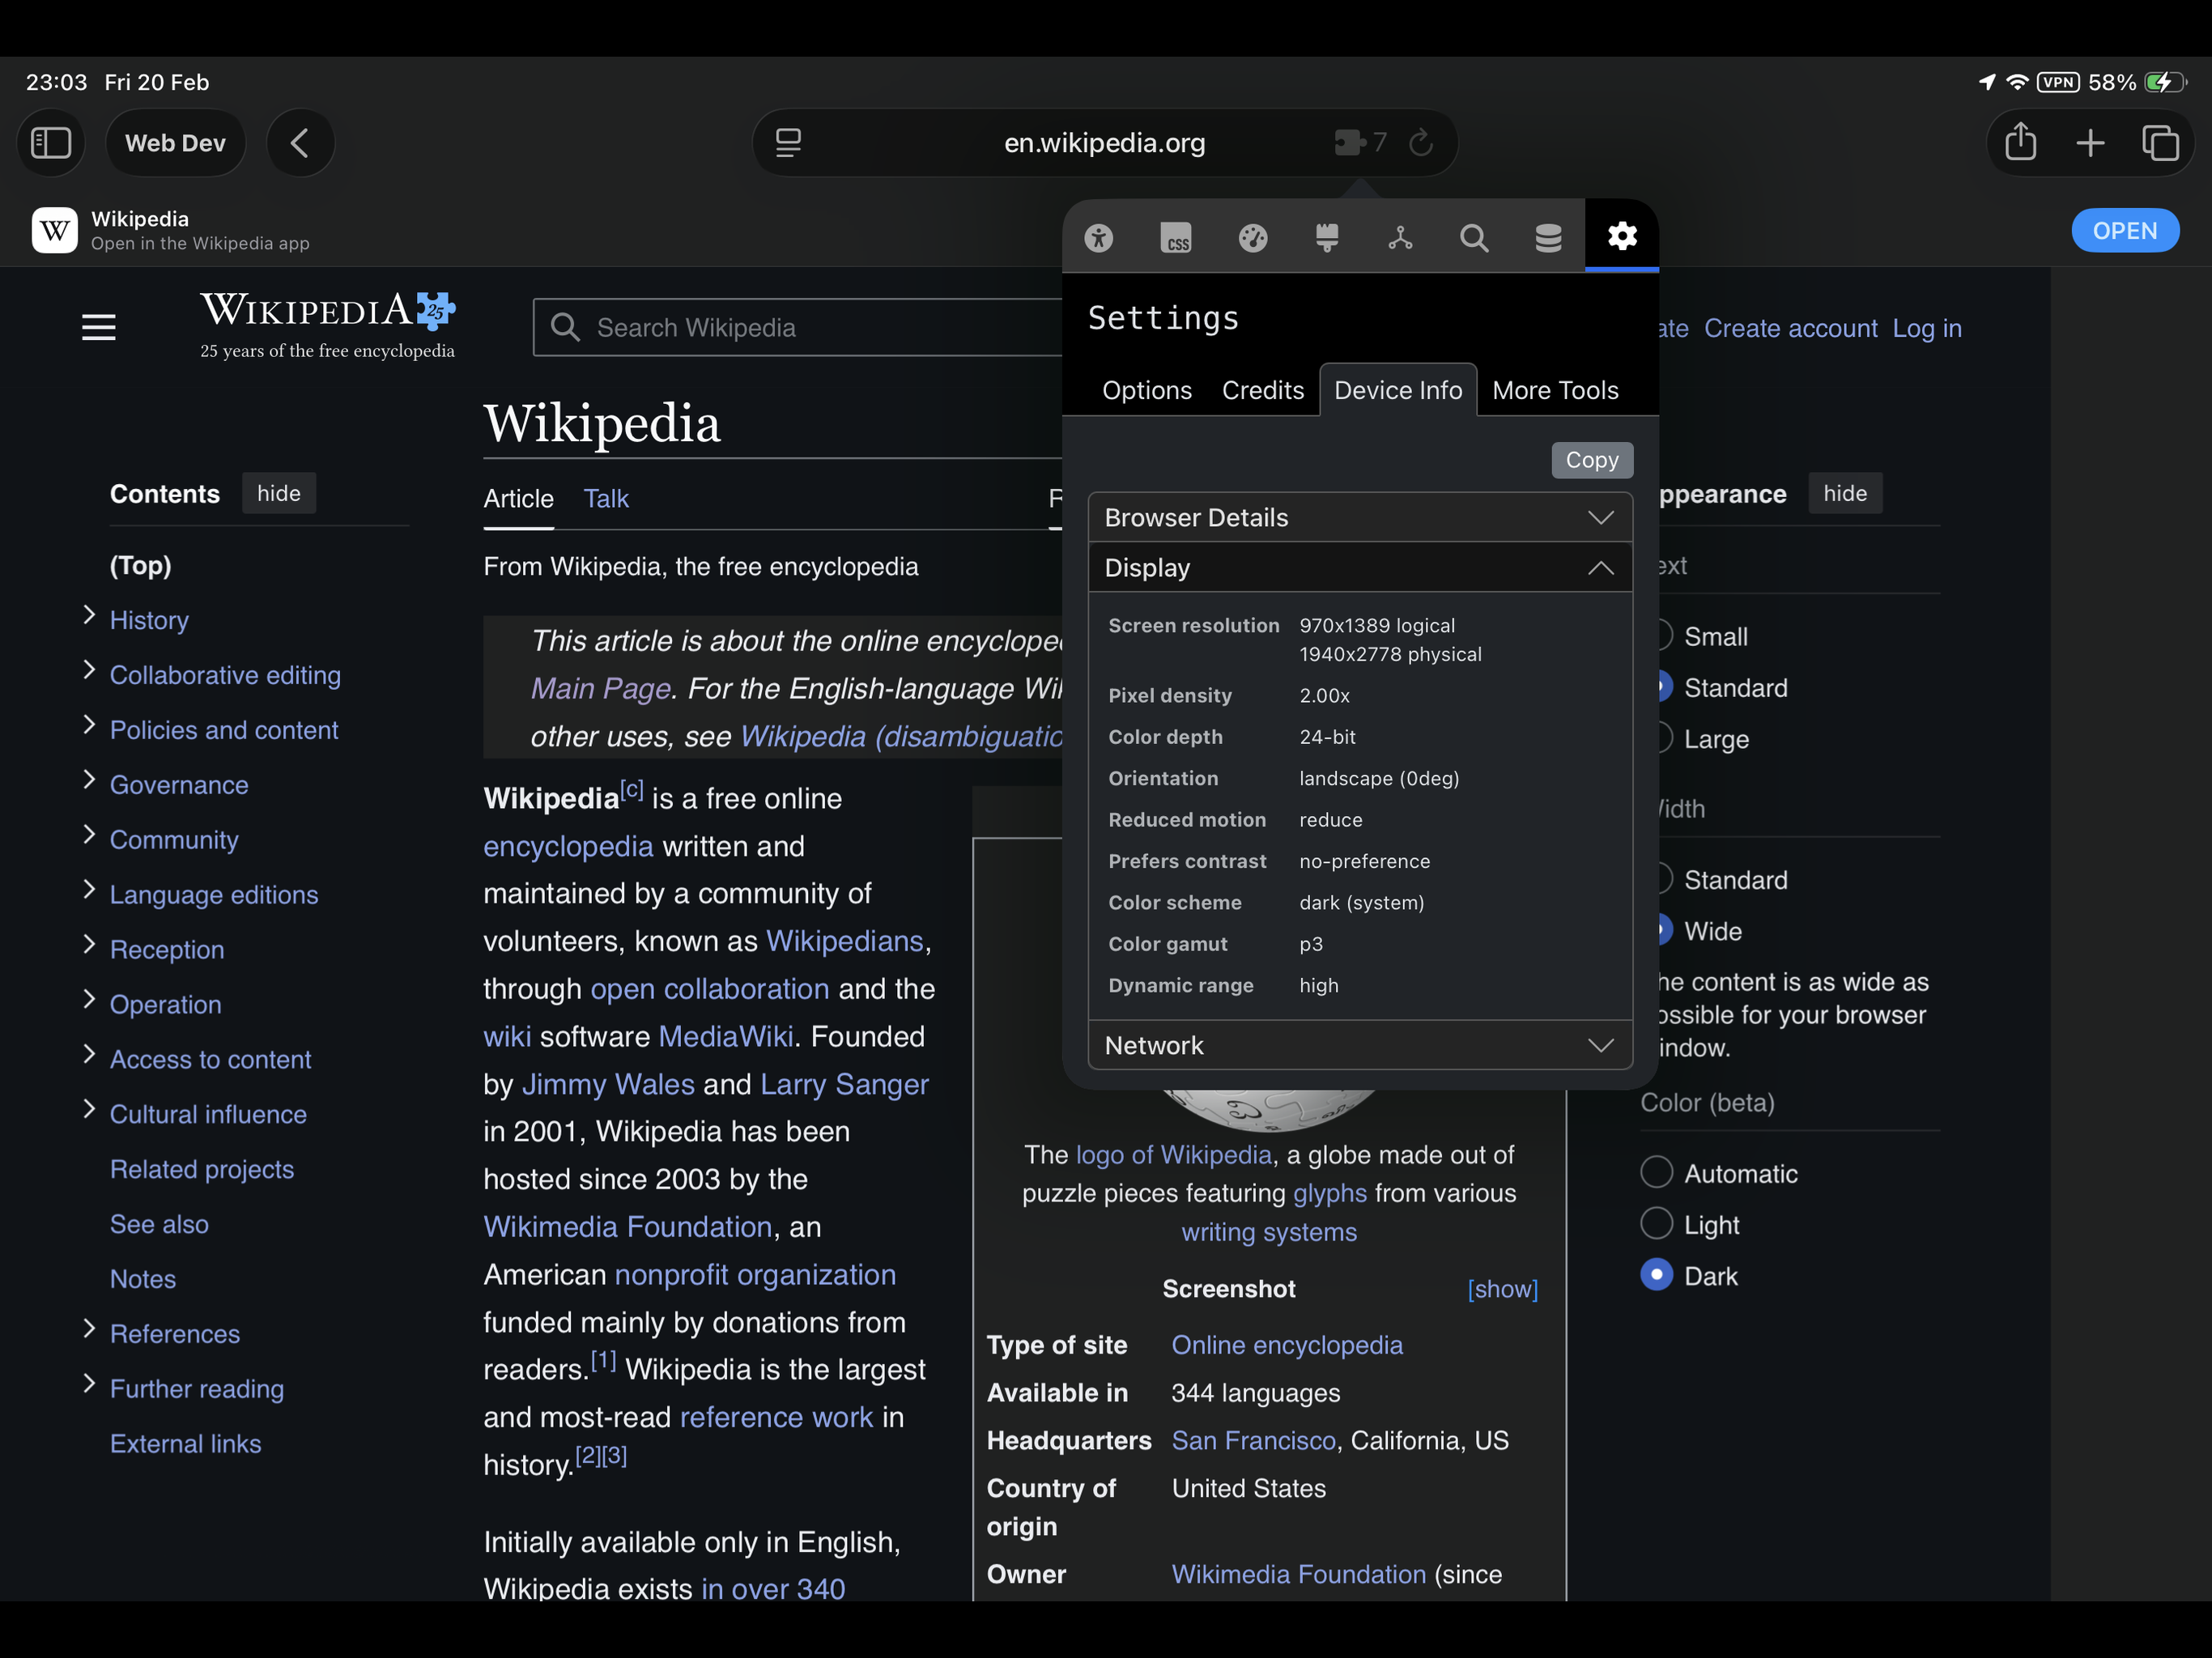The image size is (2212, 1658).
Task: Add a new tab with plus icon
Action: pos(2090,143)
